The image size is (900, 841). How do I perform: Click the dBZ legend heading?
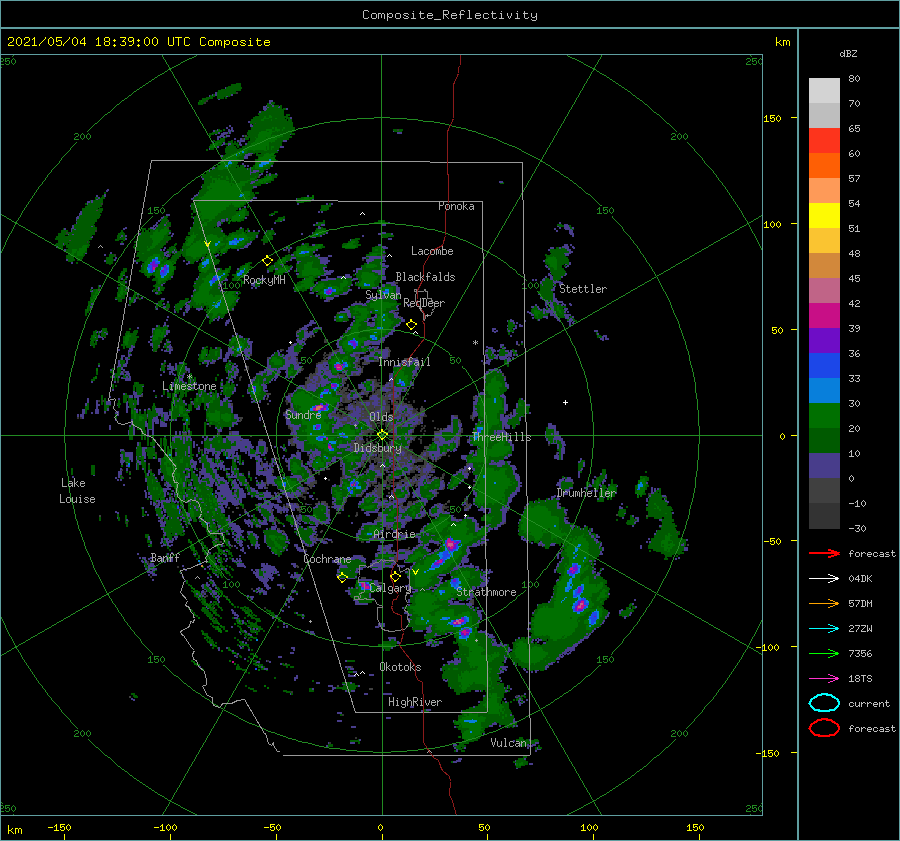[x=848, y=54]
